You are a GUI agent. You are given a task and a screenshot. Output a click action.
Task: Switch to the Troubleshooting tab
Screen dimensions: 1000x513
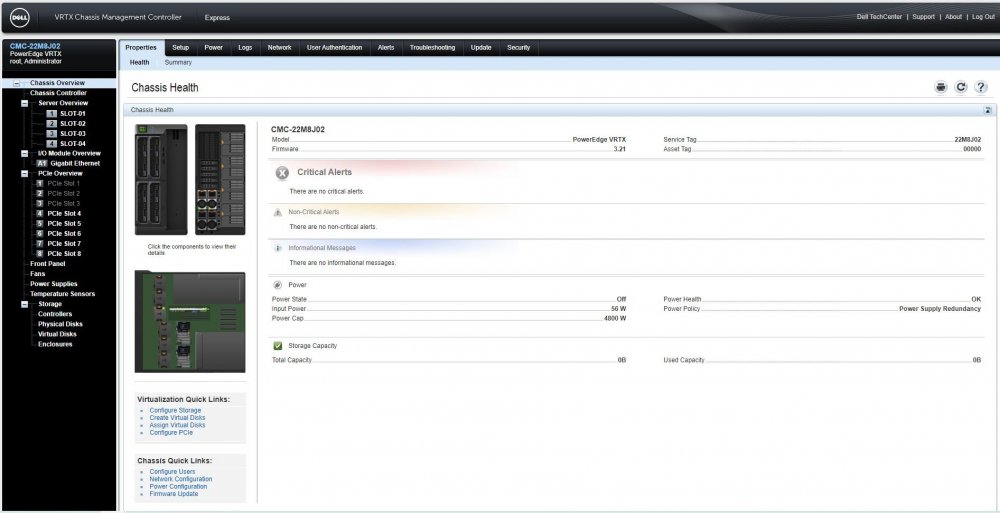coord(432,48)
